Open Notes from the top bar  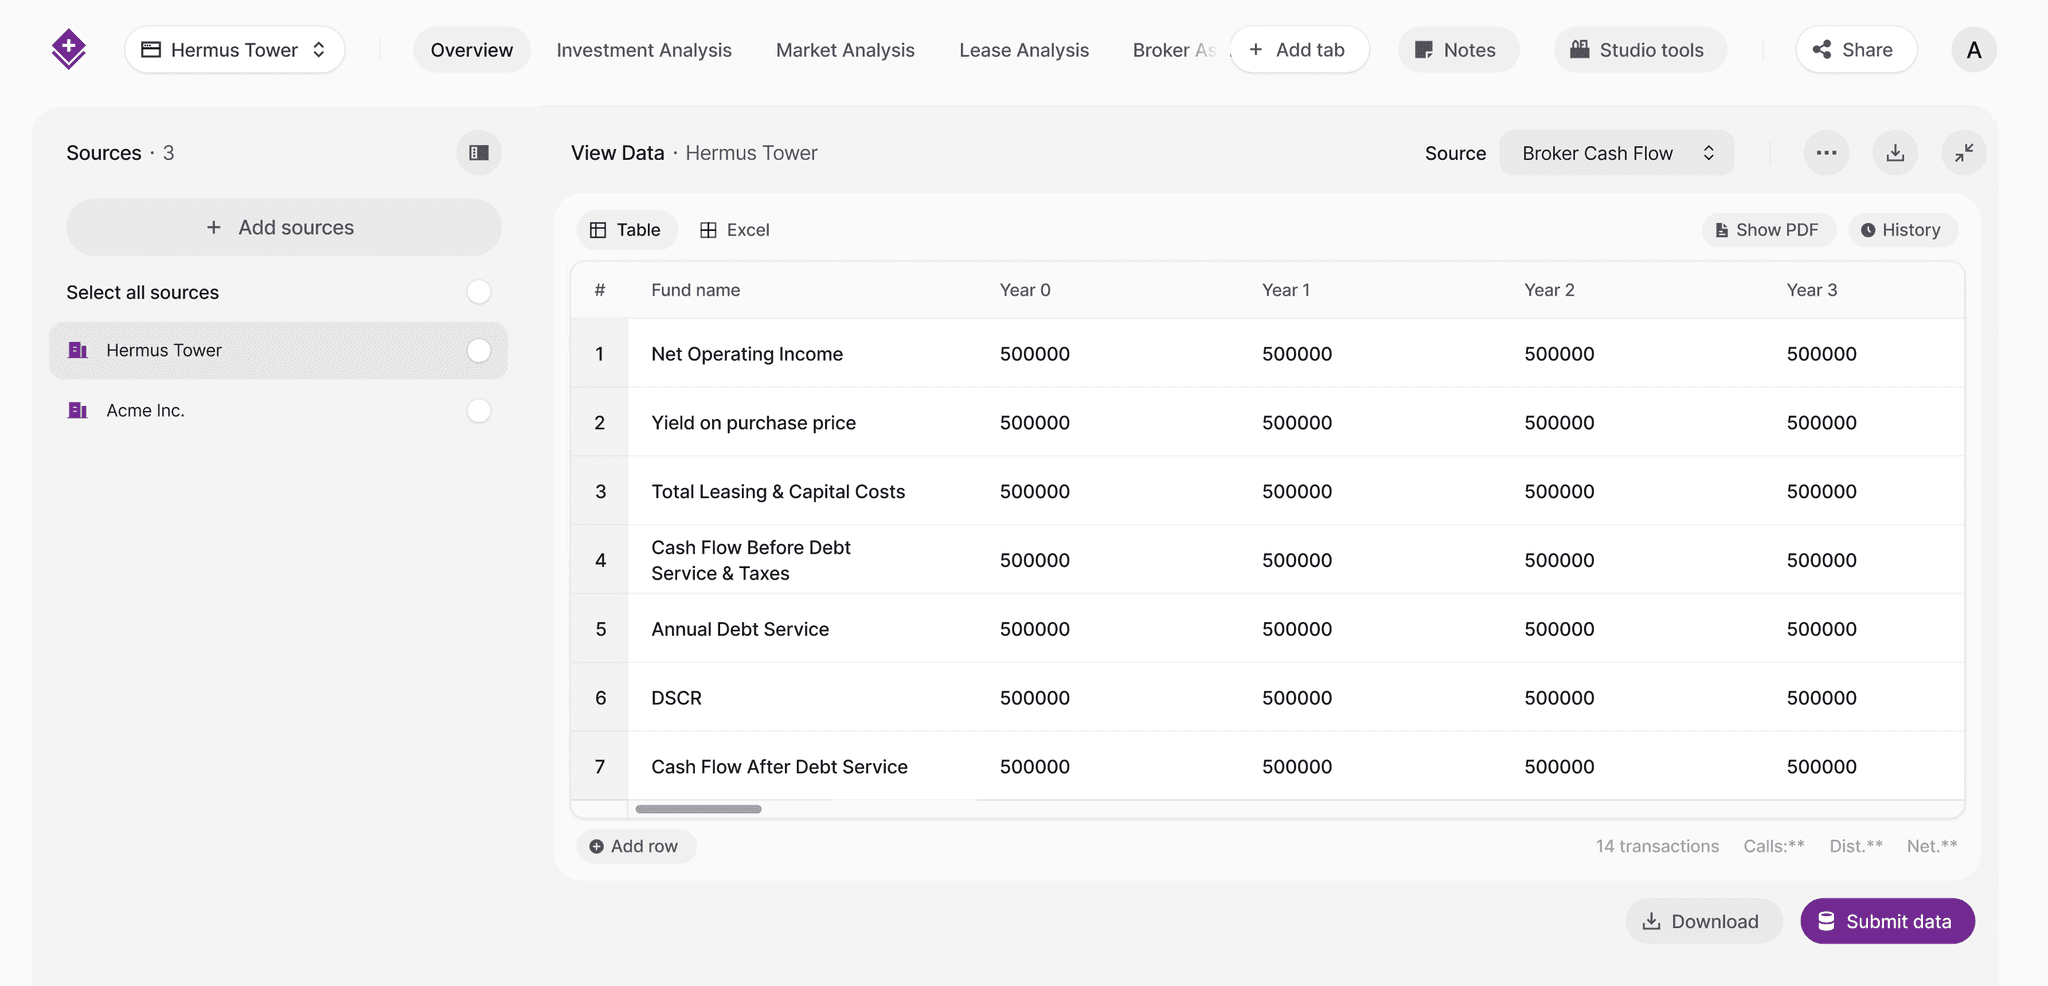pyautogui.click(x=1458, y=49)
